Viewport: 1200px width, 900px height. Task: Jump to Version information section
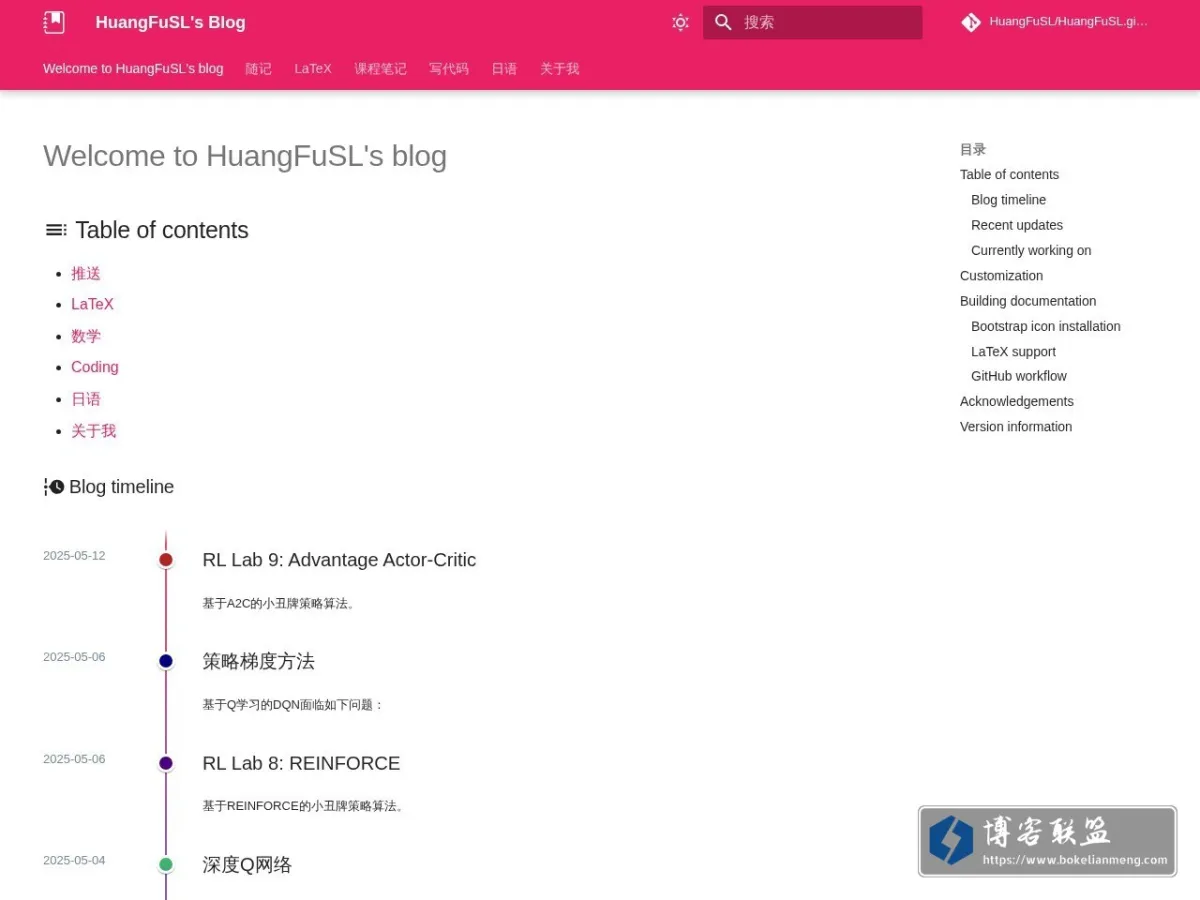(1016, 426)
